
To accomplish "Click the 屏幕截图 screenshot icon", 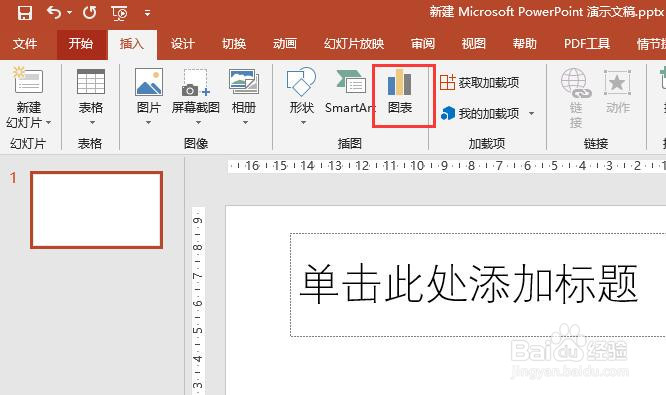I will 195,82.
